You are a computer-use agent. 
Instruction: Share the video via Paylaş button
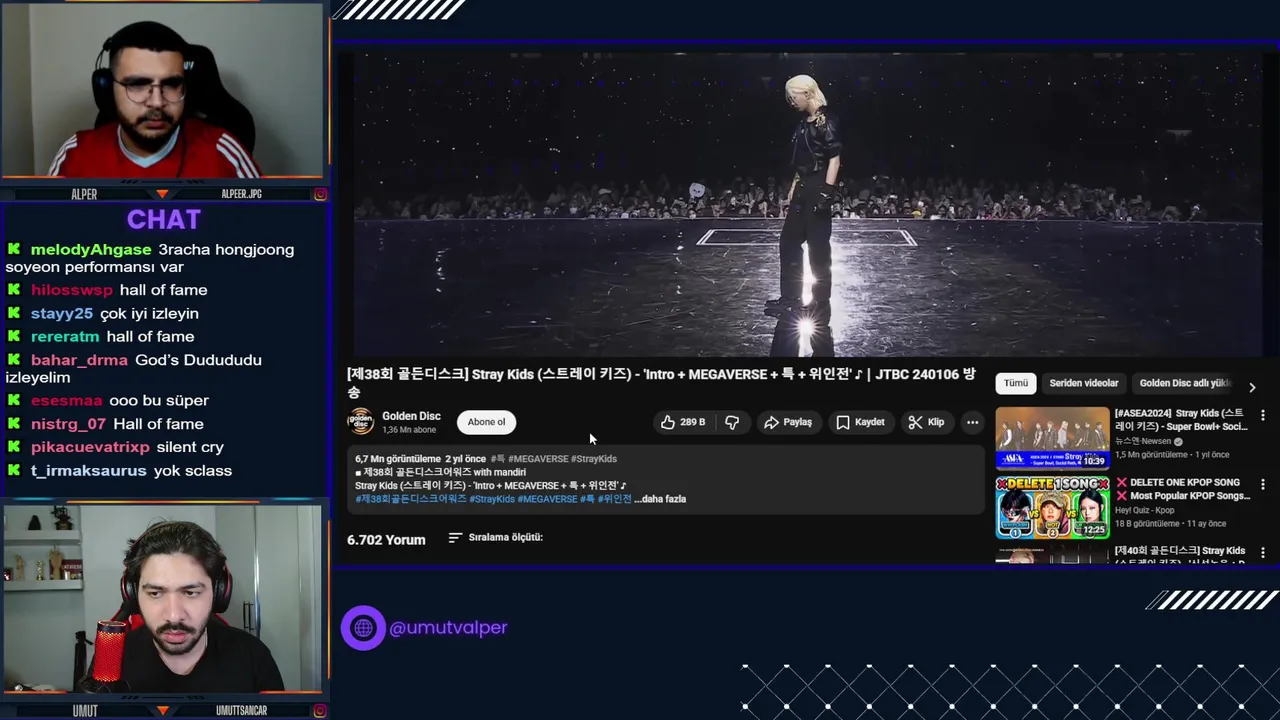tap(788, 422)
